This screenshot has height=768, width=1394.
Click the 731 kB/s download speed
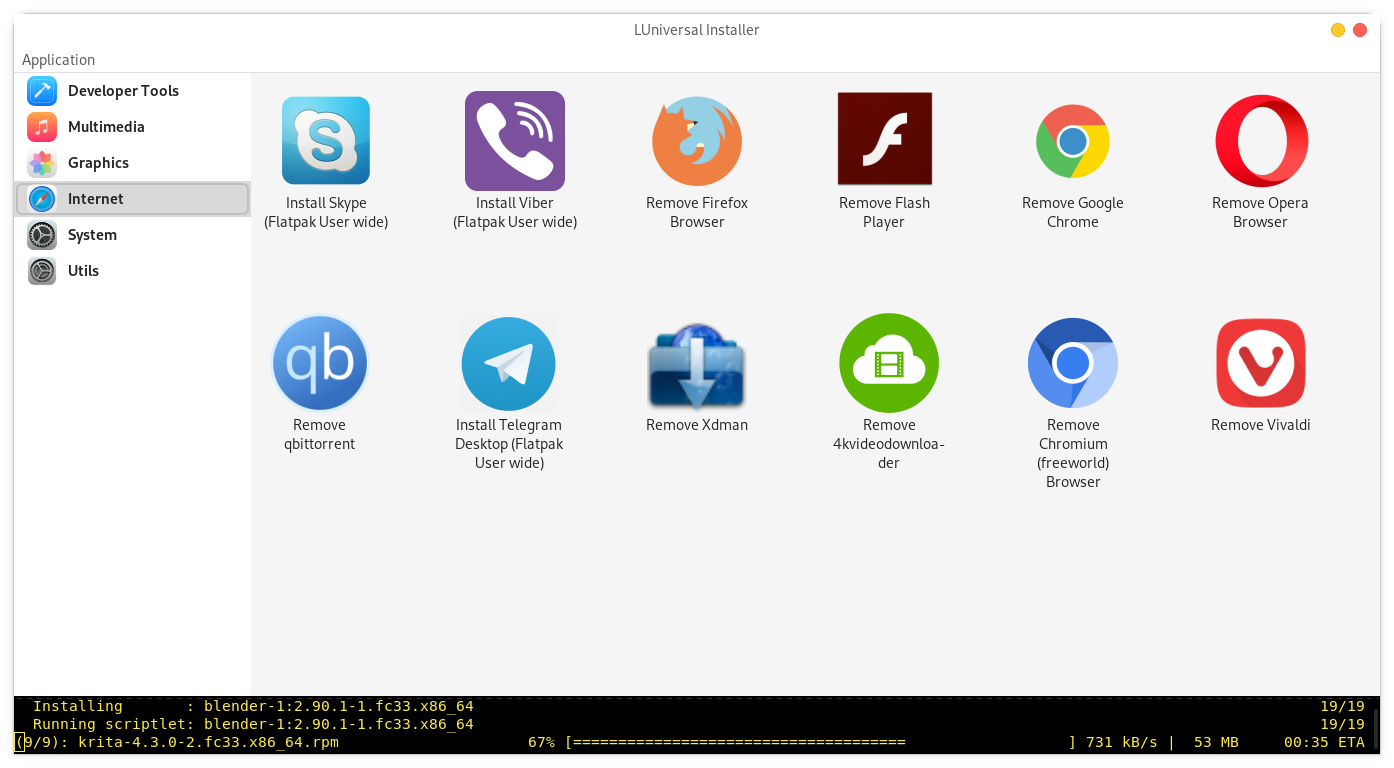click(1121, 742)
